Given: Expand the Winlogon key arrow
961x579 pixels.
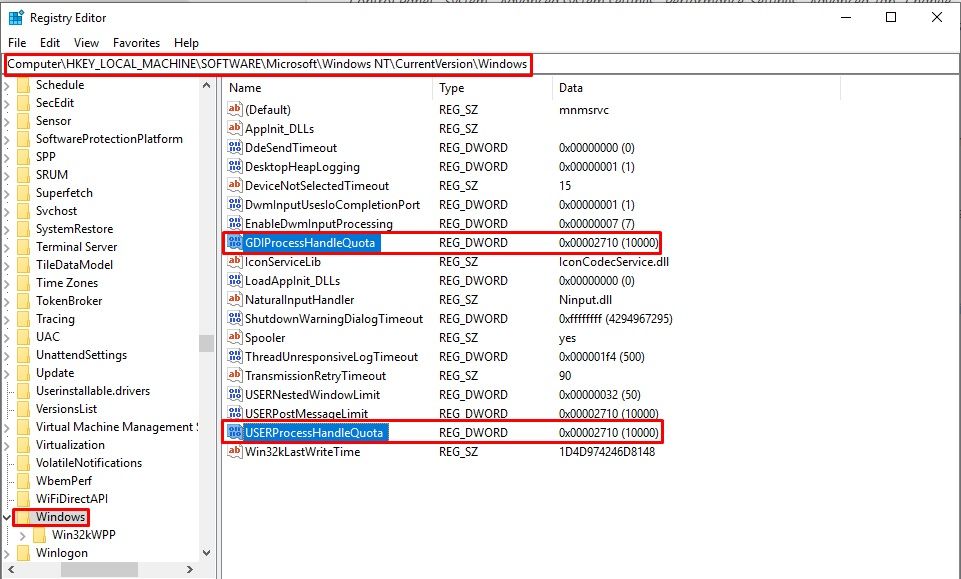Looking at the screenshot, I should (x=8, y=553).
